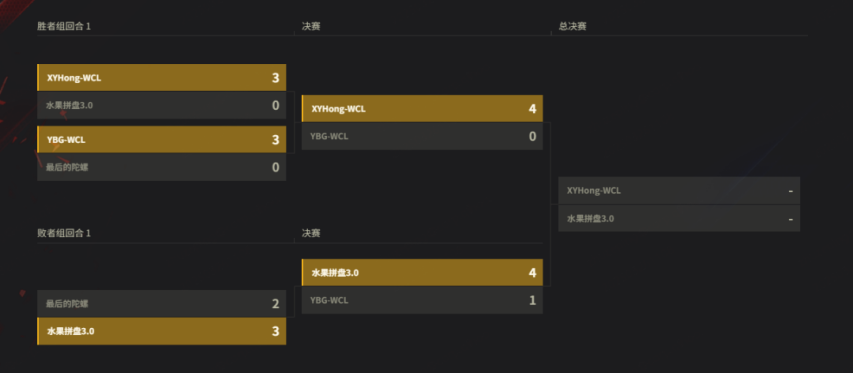853x373 pixels.
Task: Click 最后的陀螺 row with score 0
Action: 162,167
